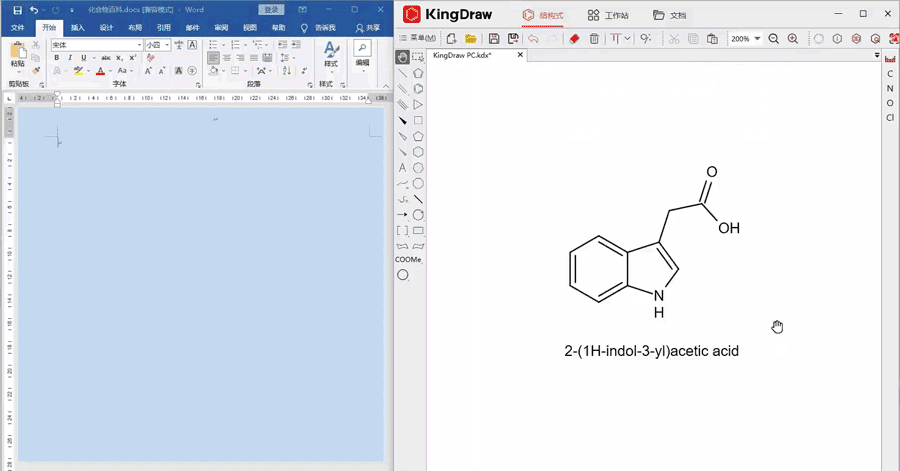
Task: Open the KingDraw 200% zoom dropdown
Action: coord(757,38)
